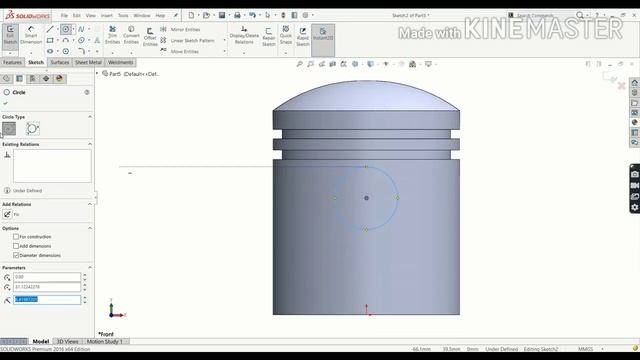
Task: Click the center X coordinate field
Action: click(x=47, y=277)
